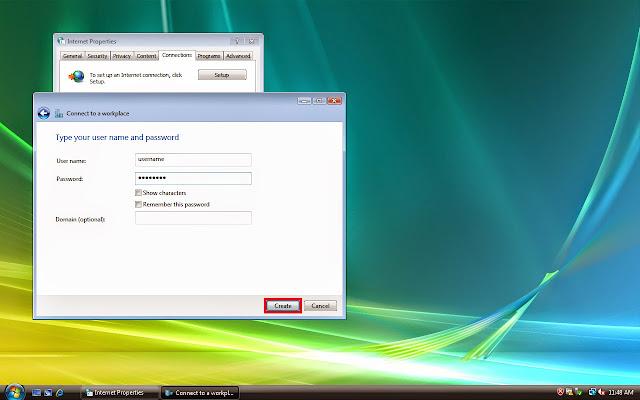The height and width of the screenshot is (400, 640).
Task: Switch to the Security tab
Action: [x=97, y=56]
